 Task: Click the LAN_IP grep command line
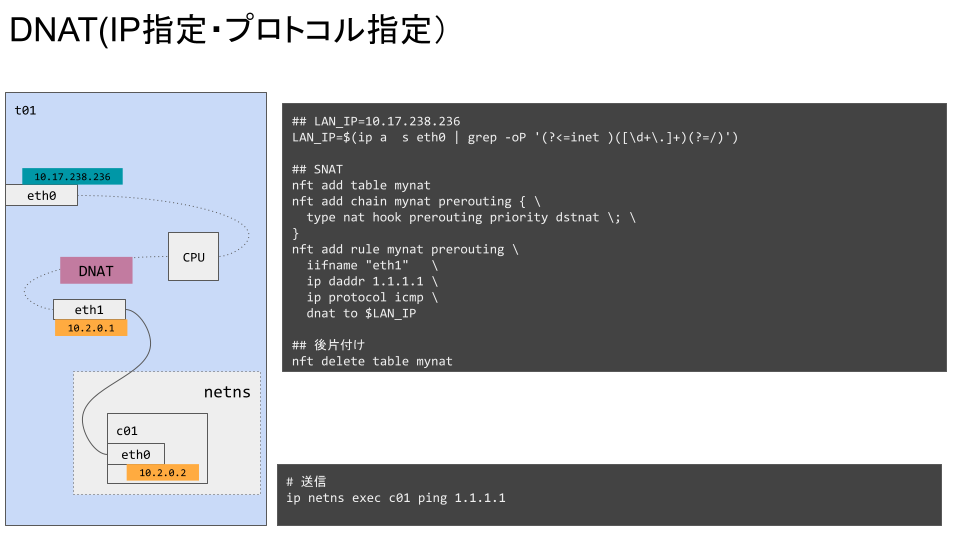(515, 137)
